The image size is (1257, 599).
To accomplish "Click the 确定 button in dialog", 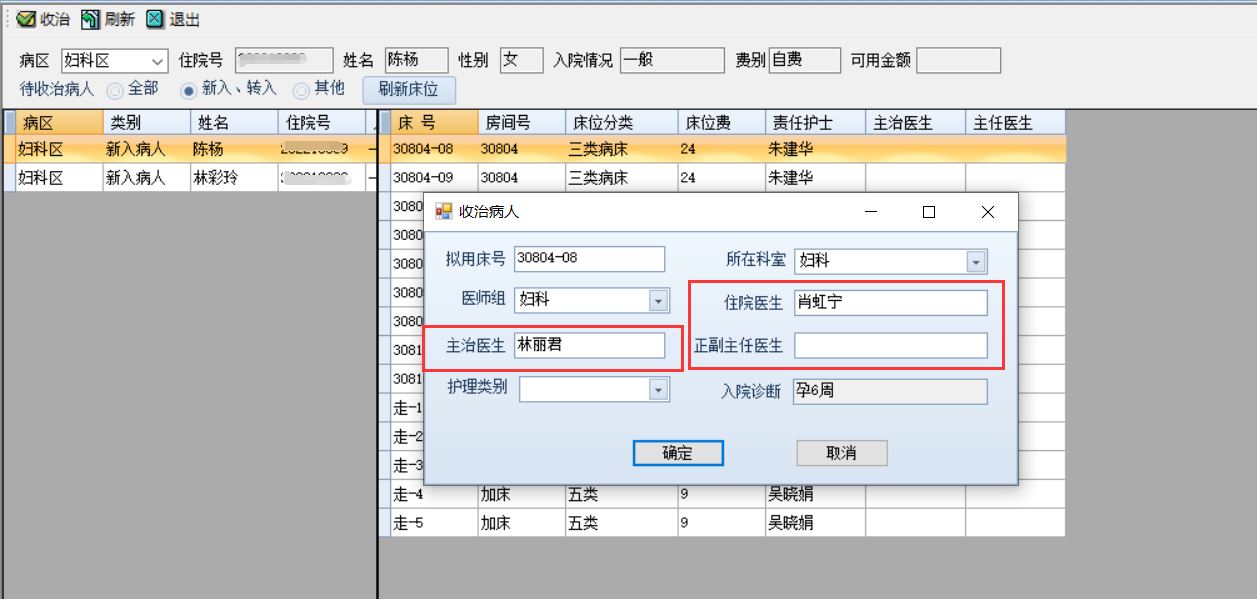I will (x=678, y=453).
